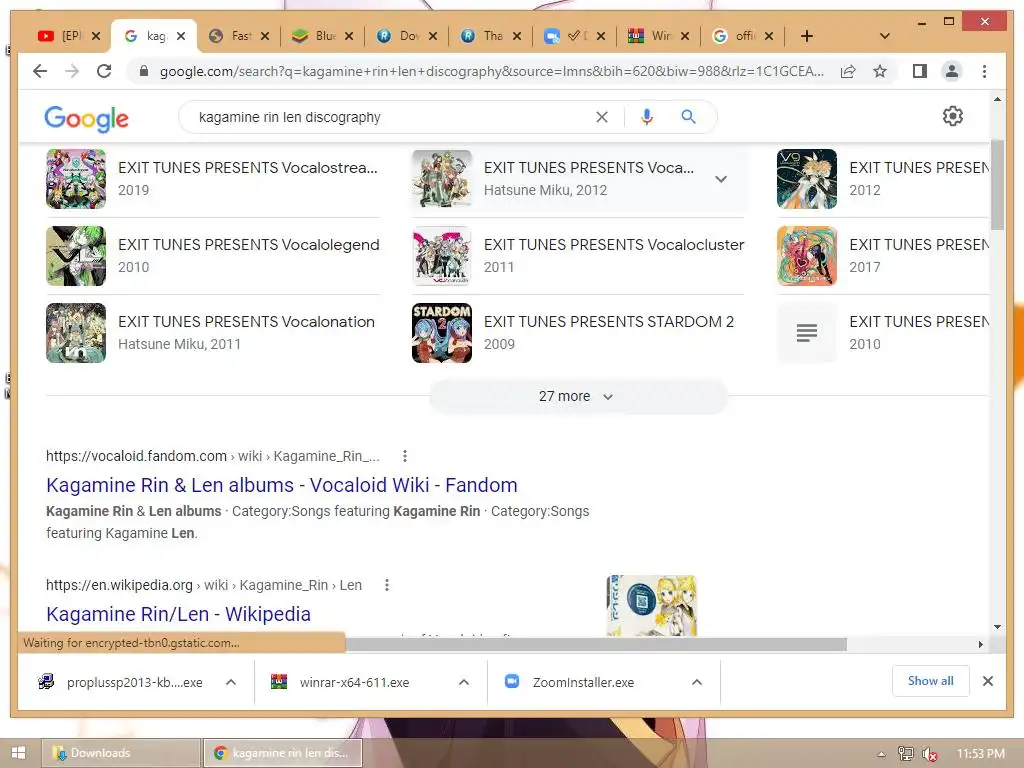This screenshot has height=768, width=1024.
Task: Bookmark this page with the star icon
Action: 880,71
